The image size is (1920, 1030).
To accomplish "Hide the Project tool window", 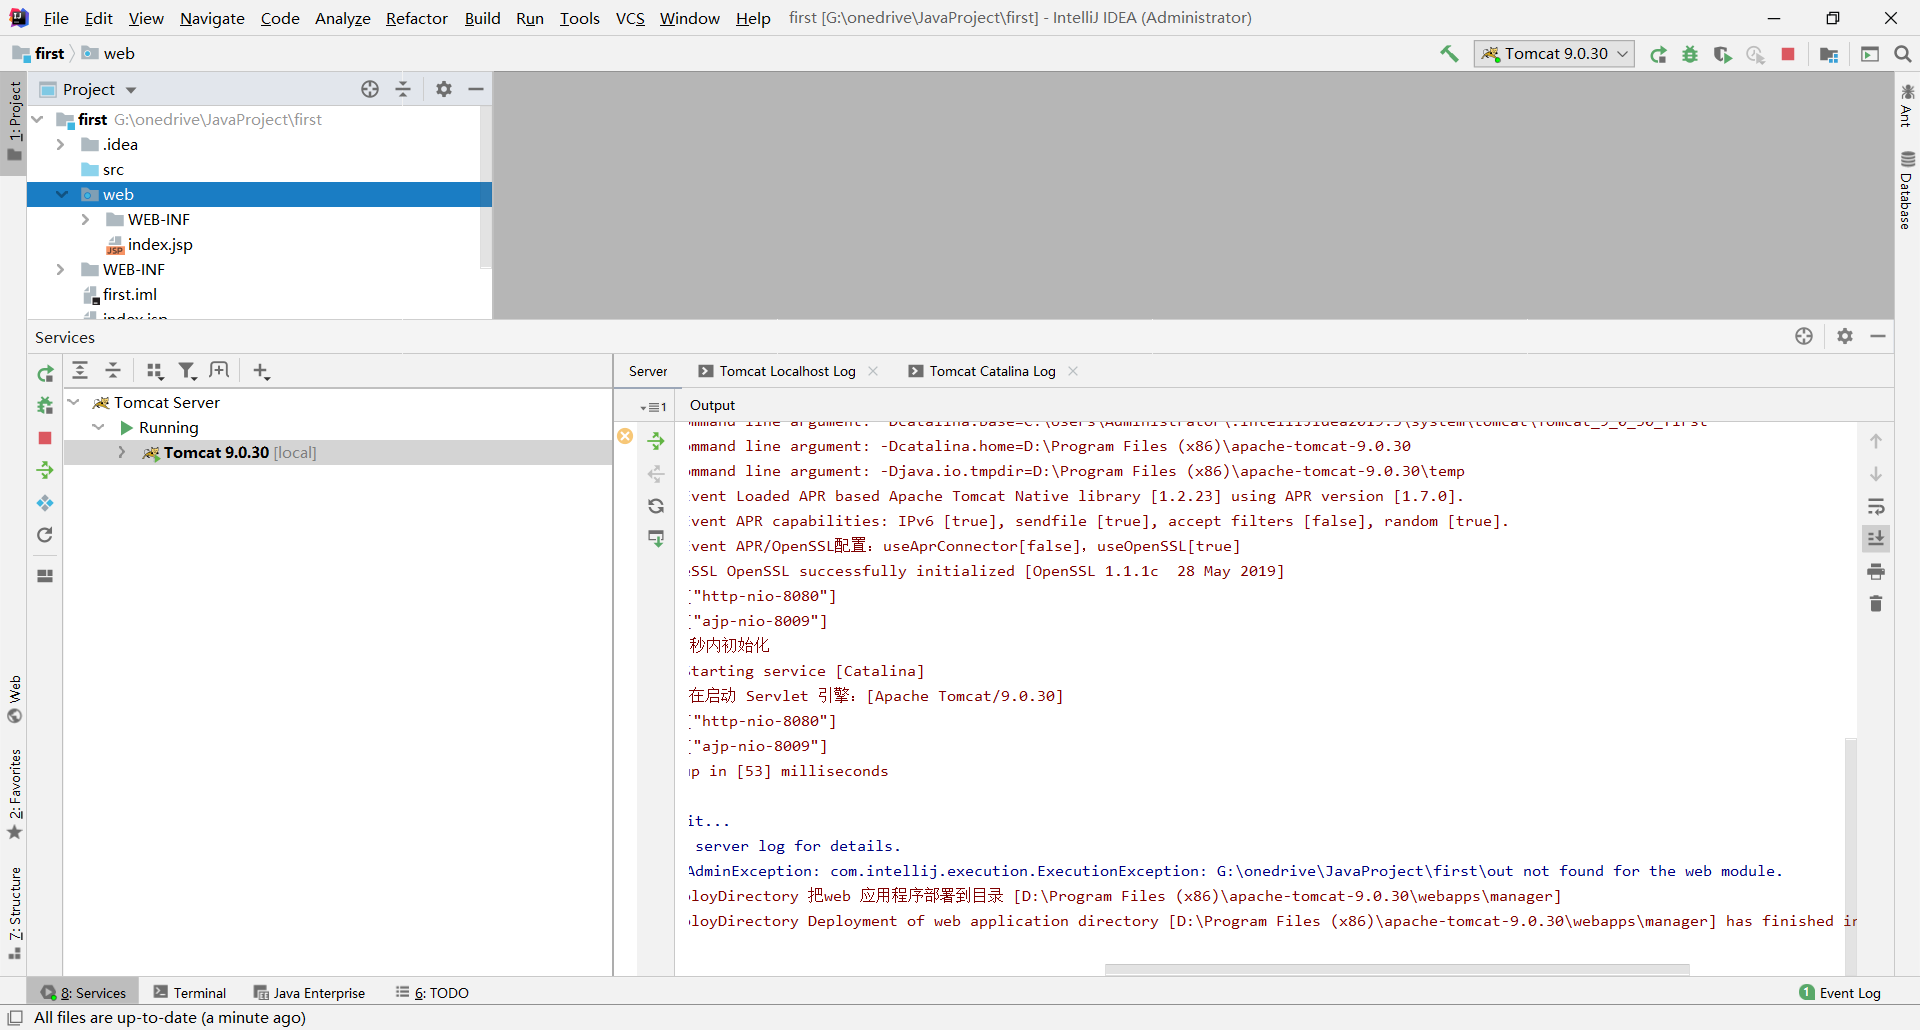I will (x=476, y=89).
